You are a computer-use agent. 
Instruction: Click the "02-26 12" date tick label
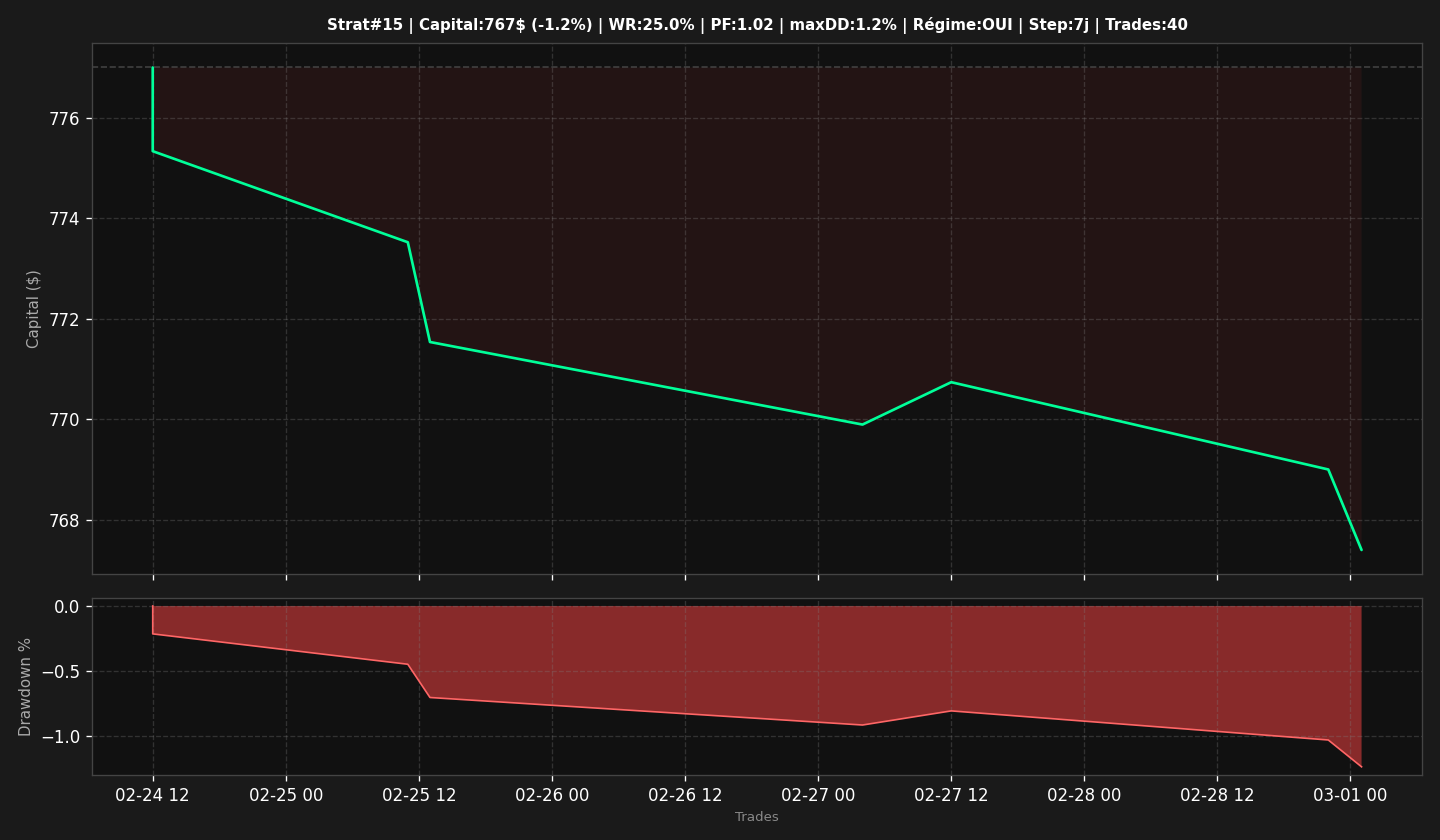685,795
